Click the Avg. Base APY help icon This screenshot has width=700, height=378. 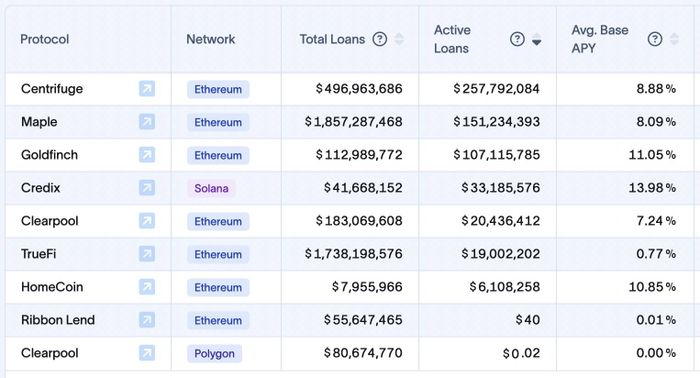coord(655,39)
